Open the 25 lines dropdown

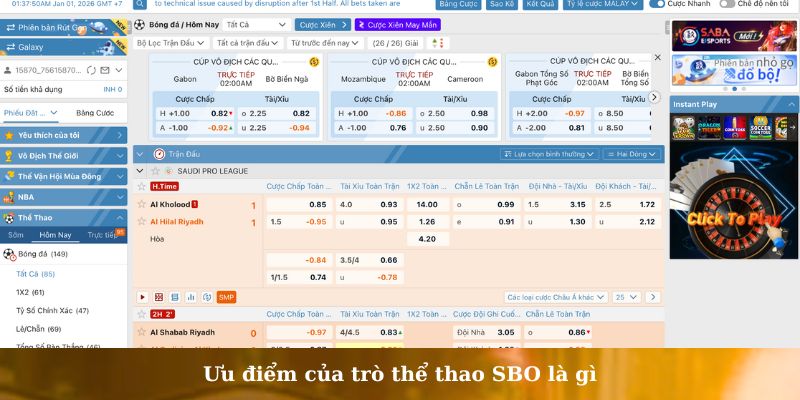tap(627, 297)
